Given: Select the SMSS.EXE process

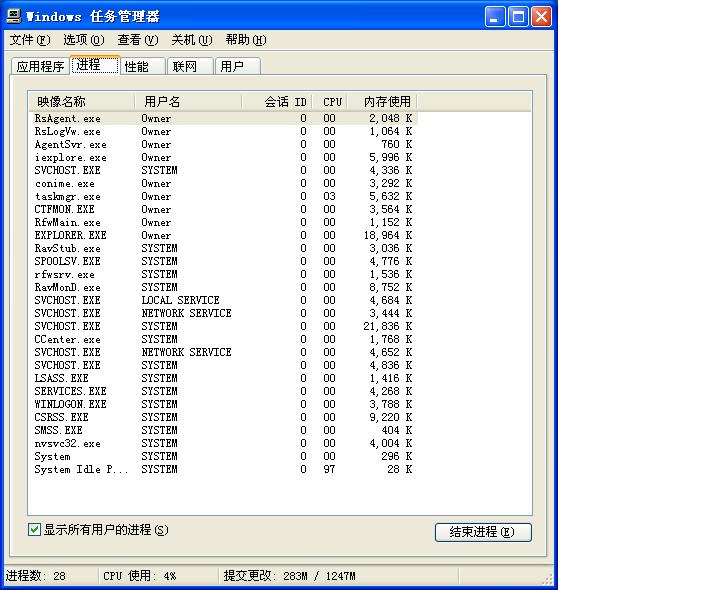Looking at the screenshot, I should pyautogui.click(x=223, y=430).
